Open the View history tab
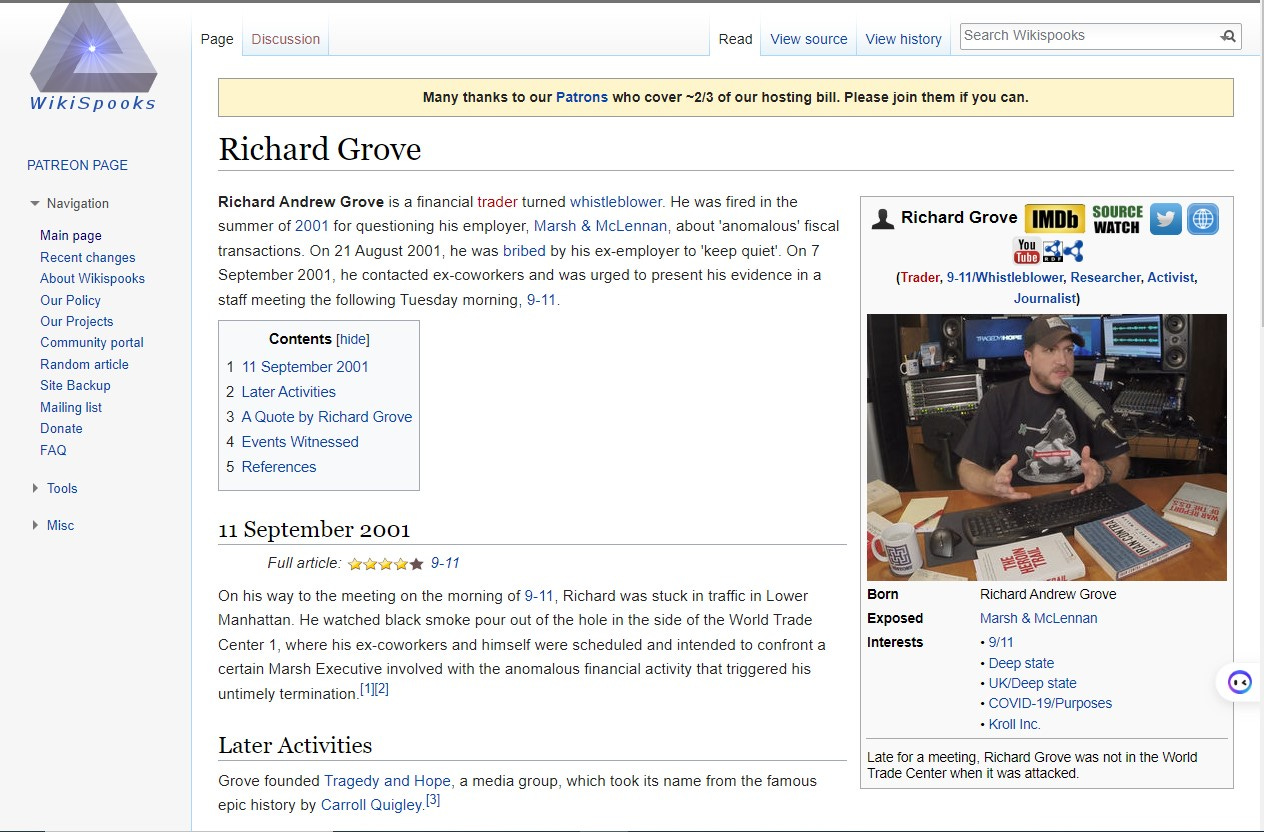The image size is (1264, 832). (904, 39)
